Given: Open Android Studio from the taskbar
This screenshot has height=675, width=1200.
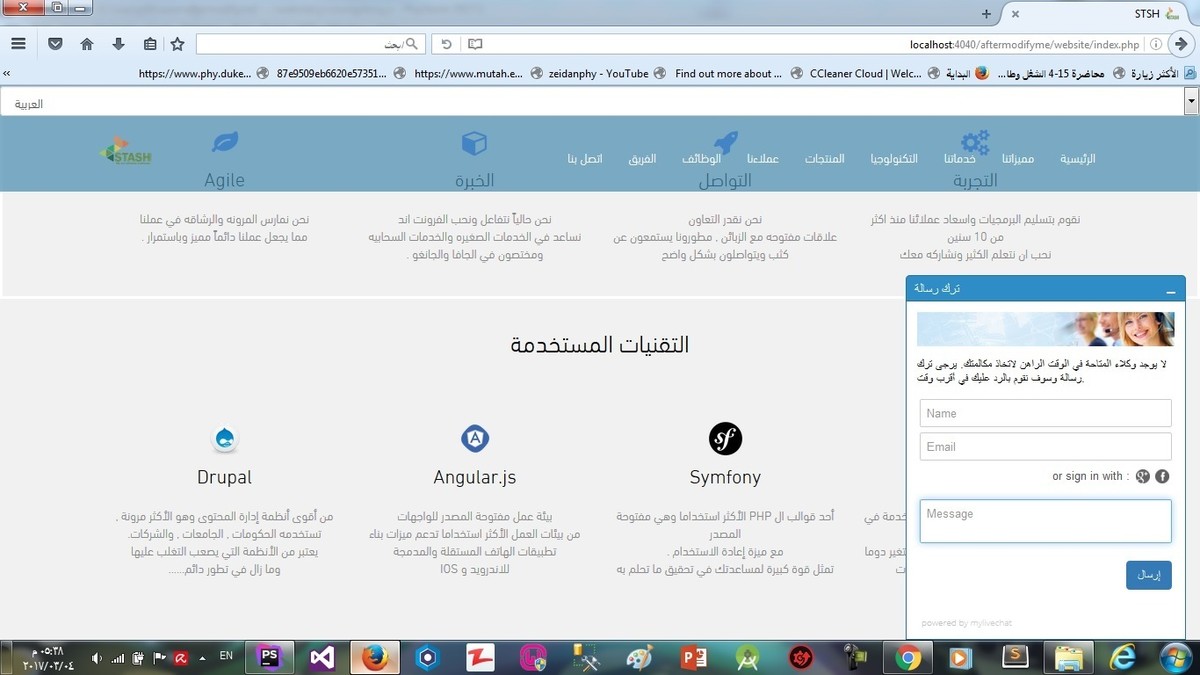Looking at the screenshot, I should coord(746,657).
